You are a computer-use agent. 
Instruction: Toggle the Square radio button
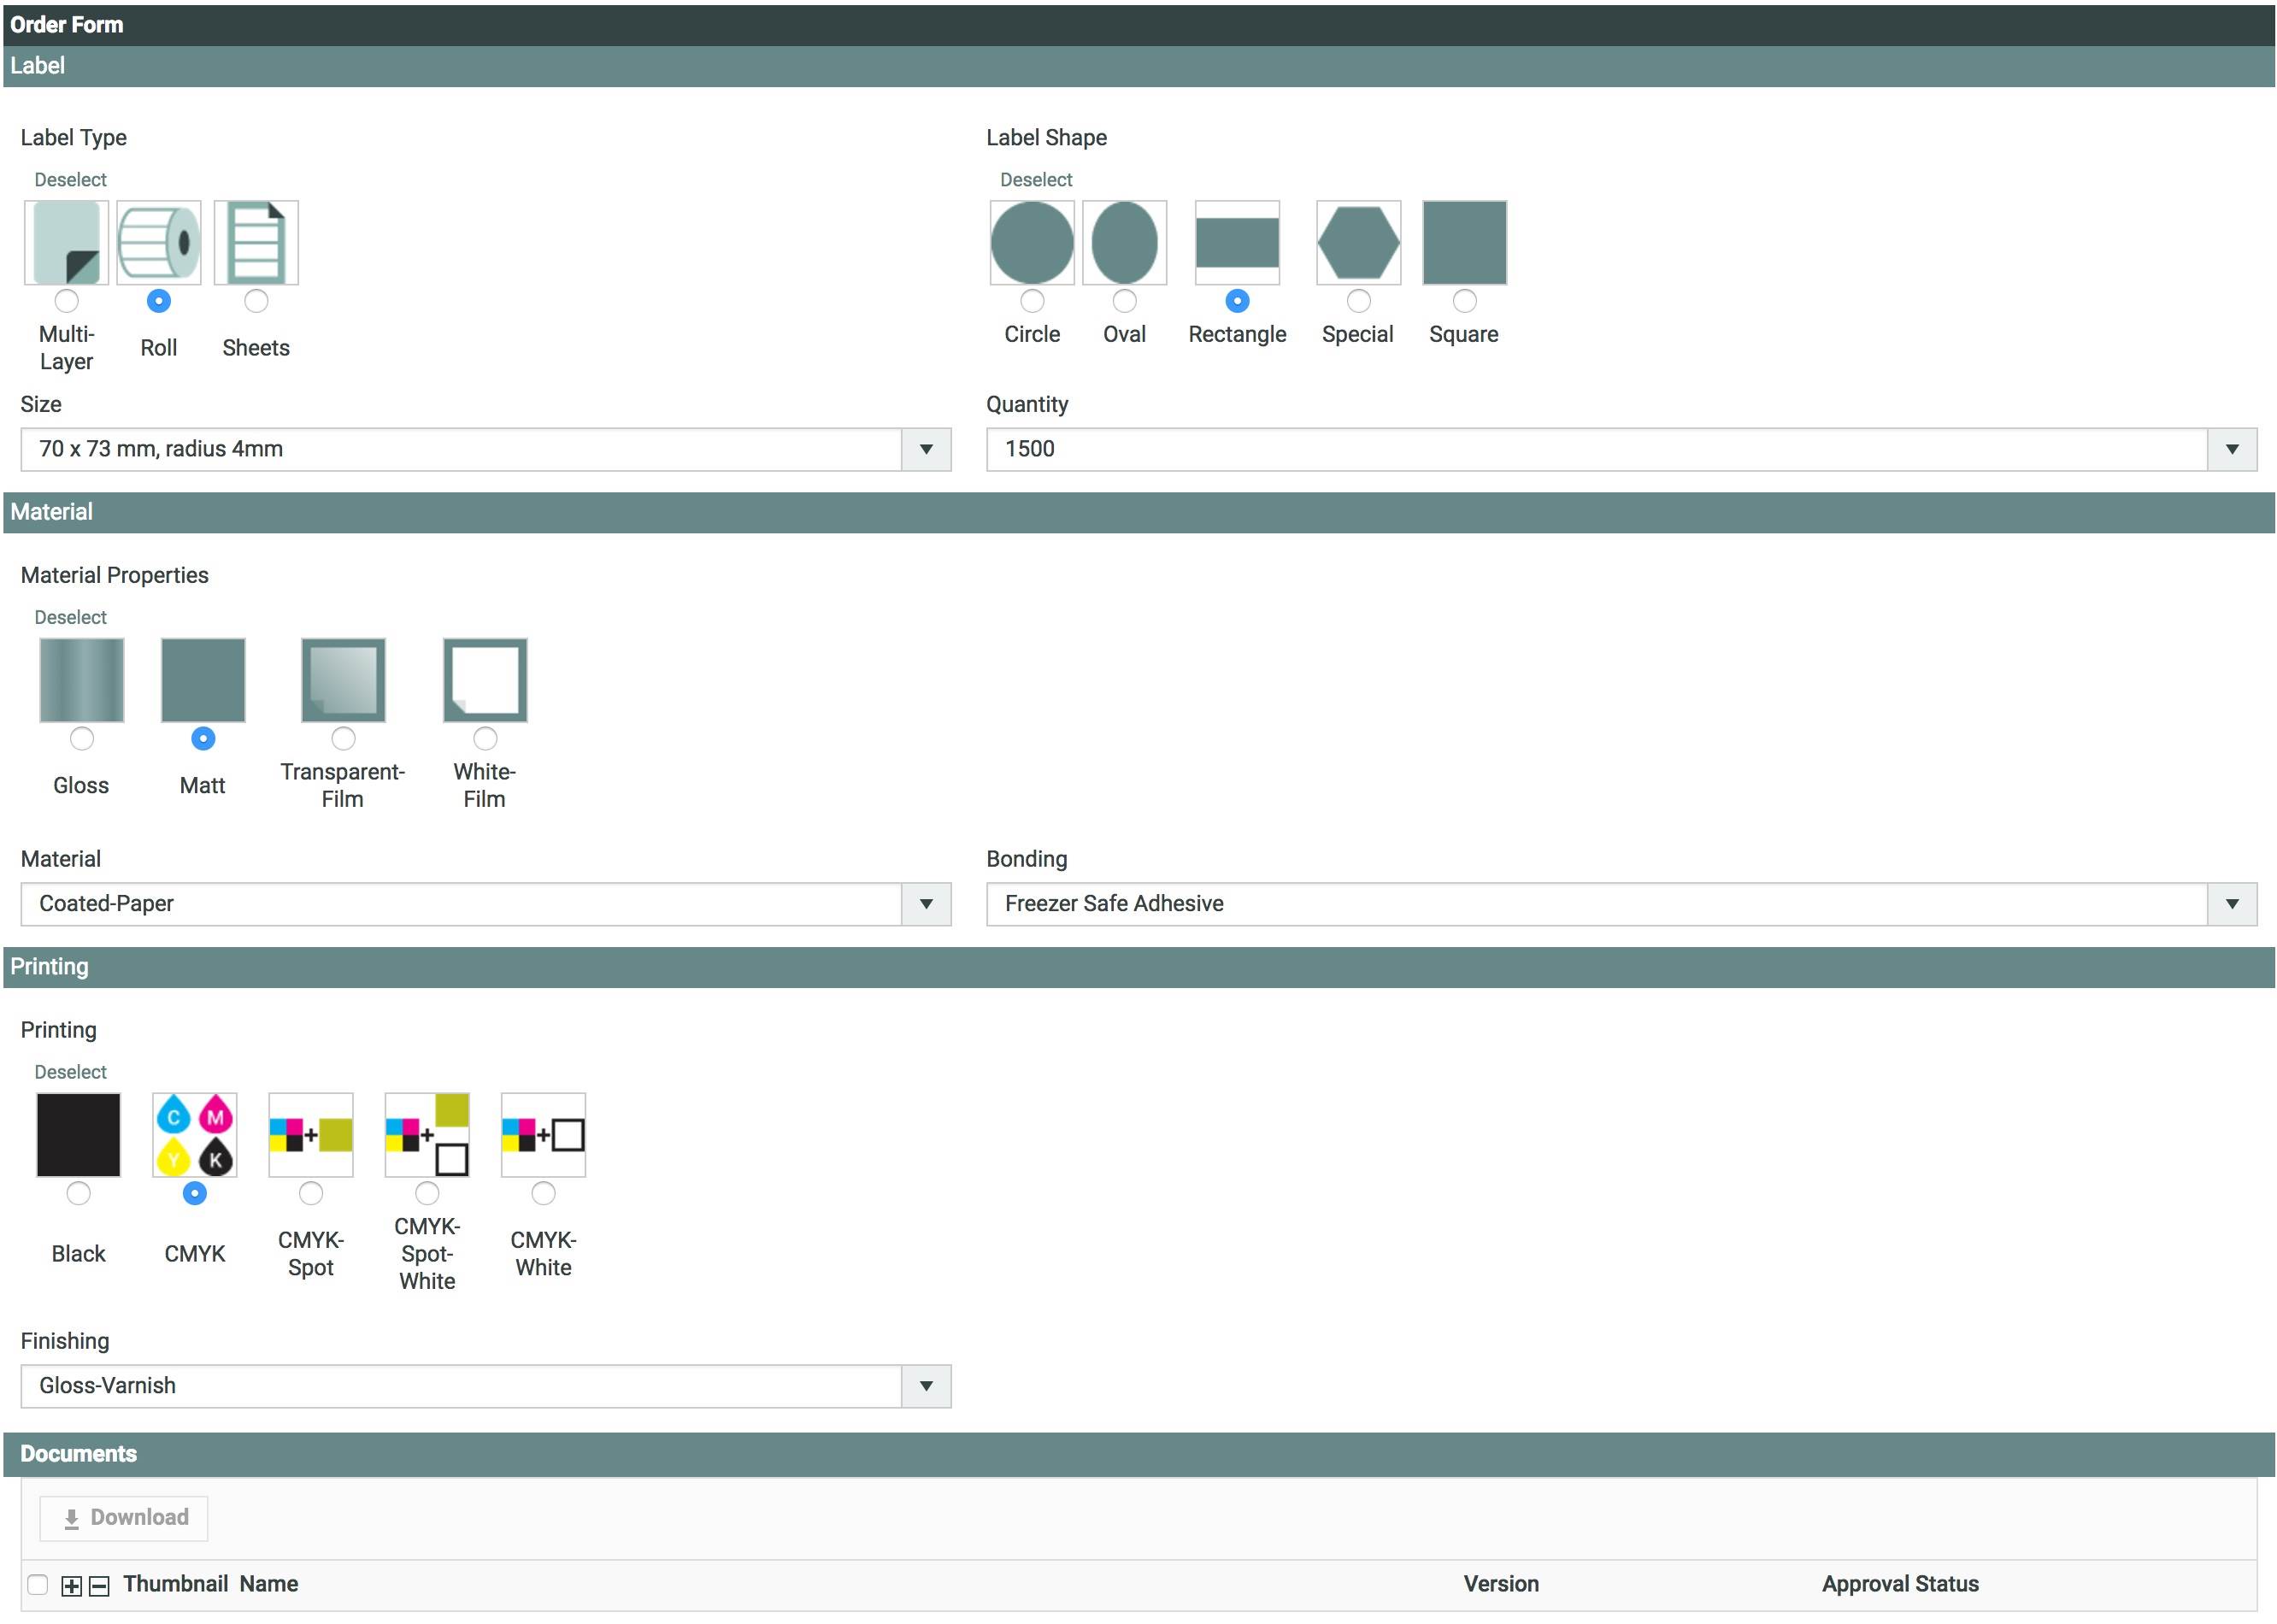[1464, 301]
